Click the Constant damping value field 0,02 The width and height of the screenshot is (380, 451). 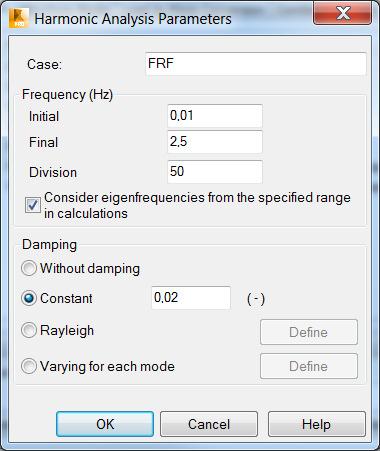coord(191,297)
